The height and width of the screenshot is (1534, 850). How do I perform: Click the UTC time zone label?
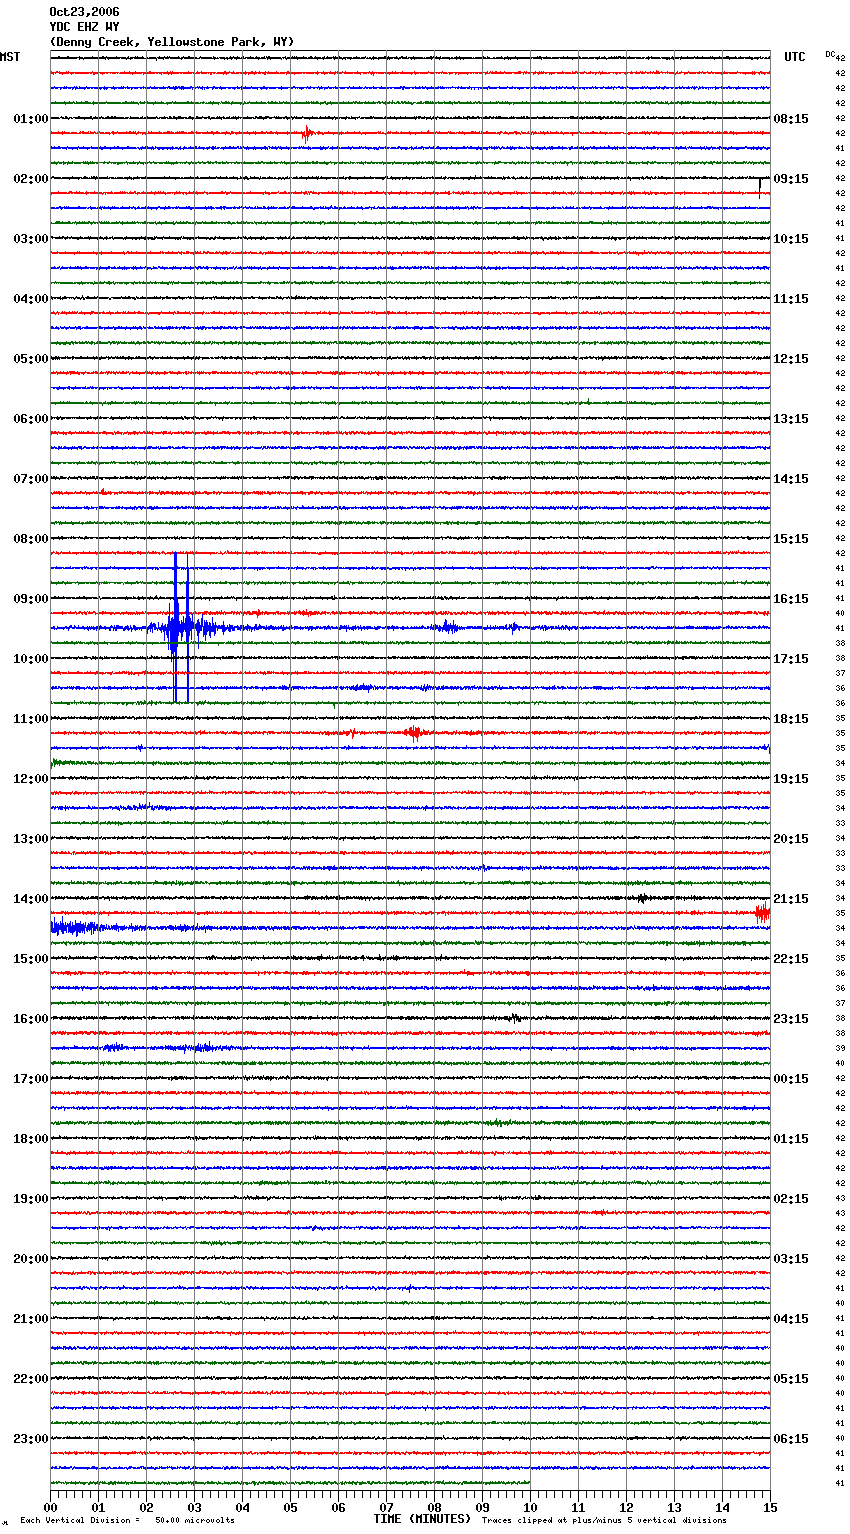click(x=795, y=57)
